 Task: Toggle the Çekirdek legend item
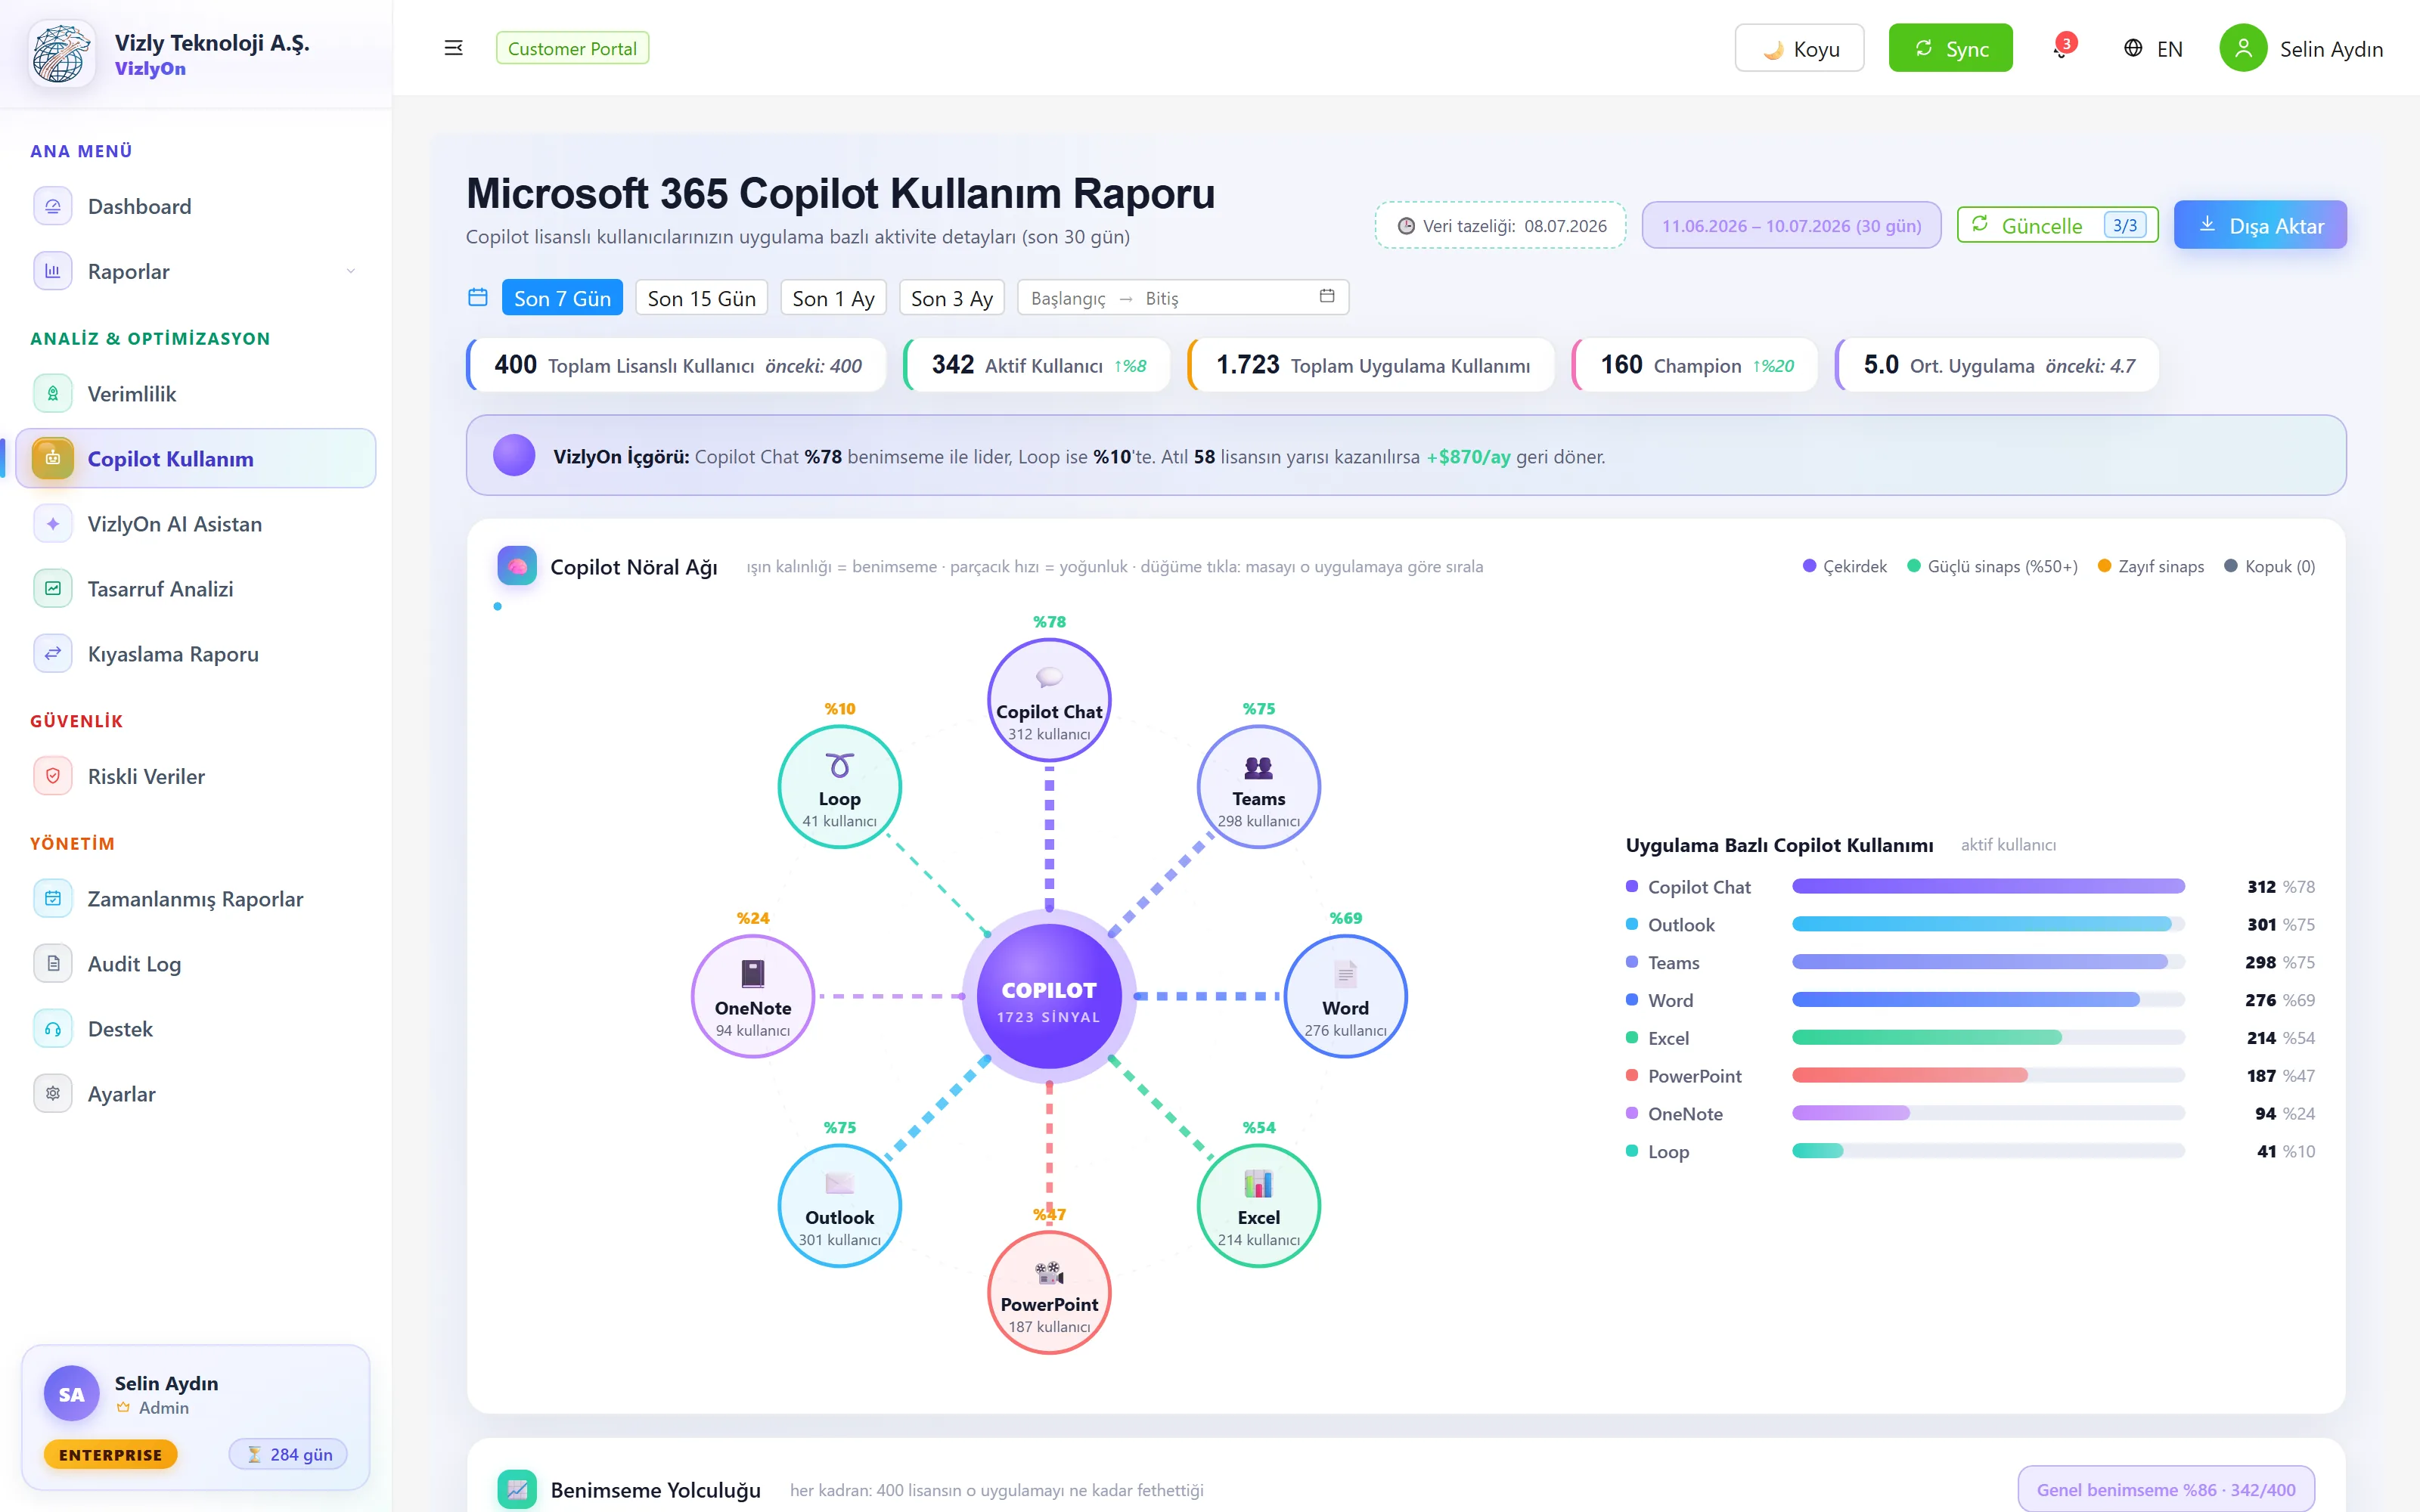(1844, 566)
